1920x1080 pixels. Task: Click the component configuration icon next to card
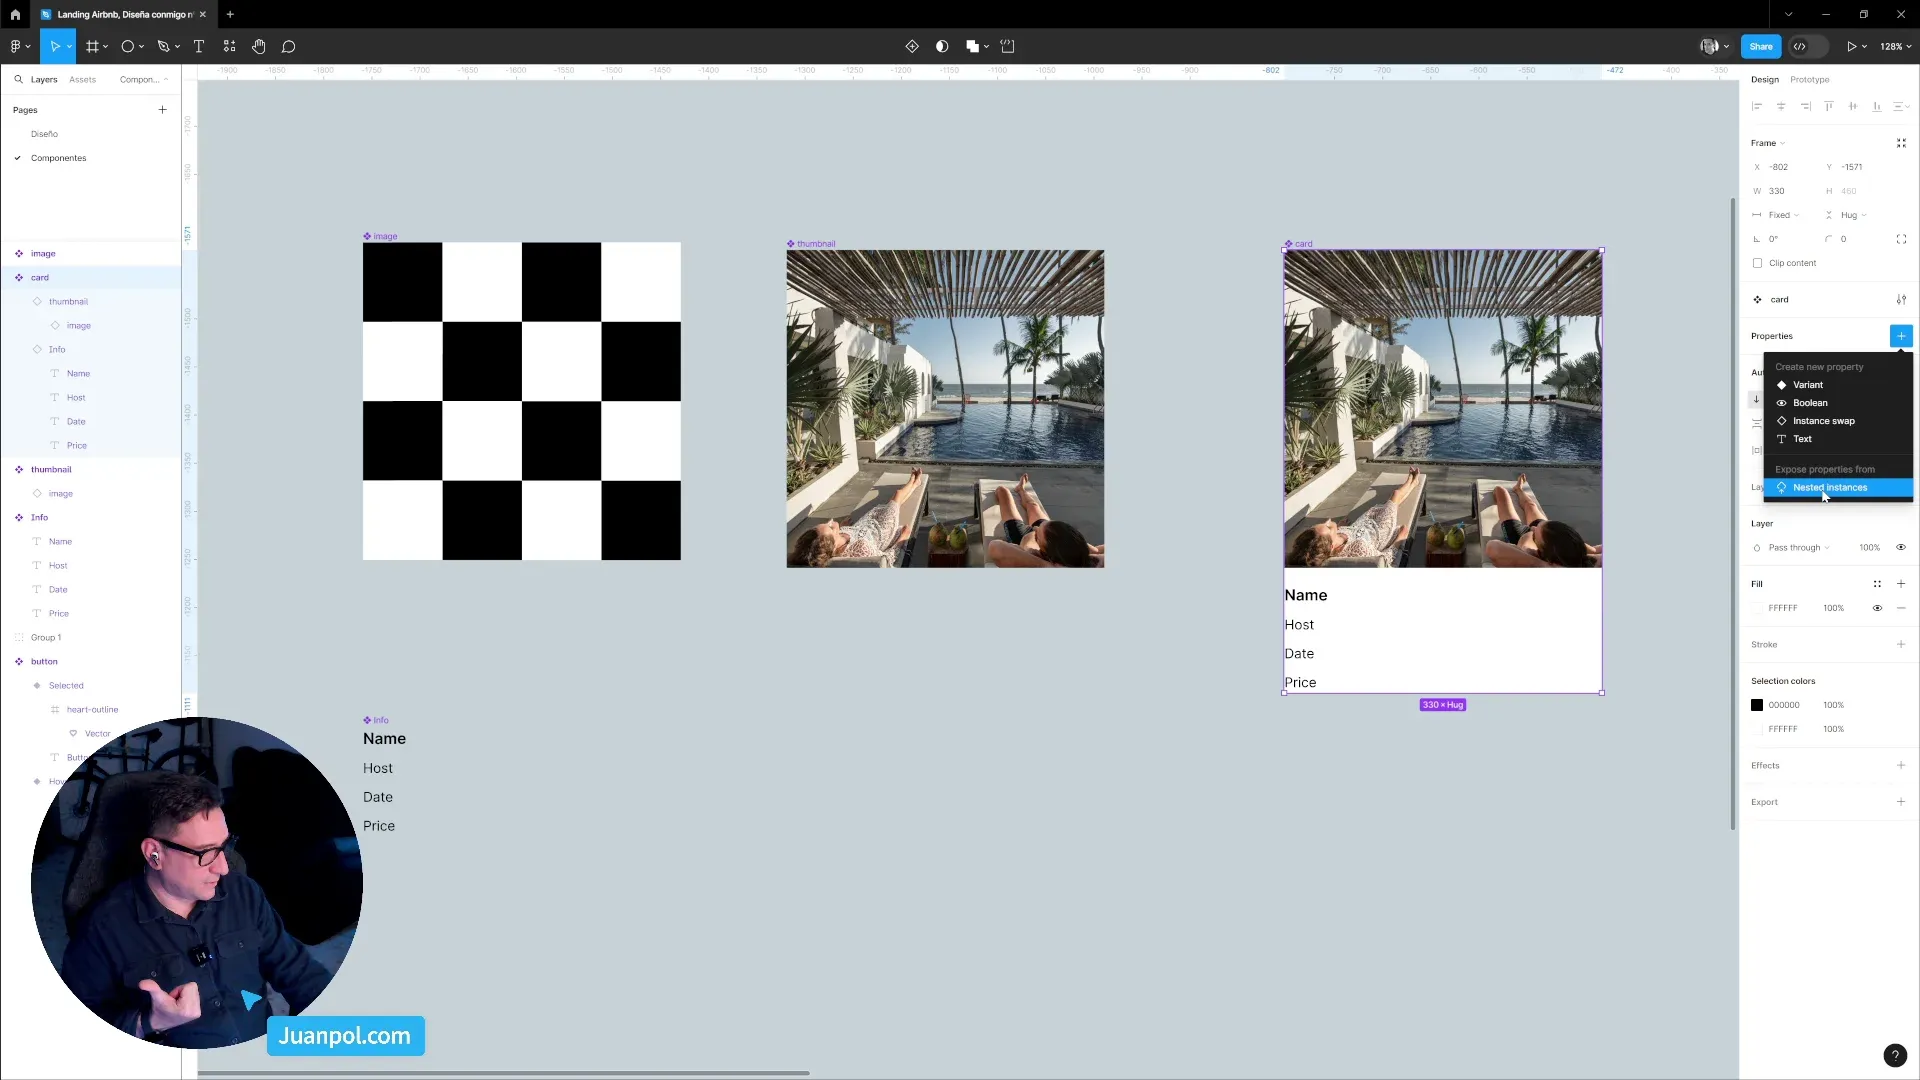pyautogui.click(x=1901, y=300)
